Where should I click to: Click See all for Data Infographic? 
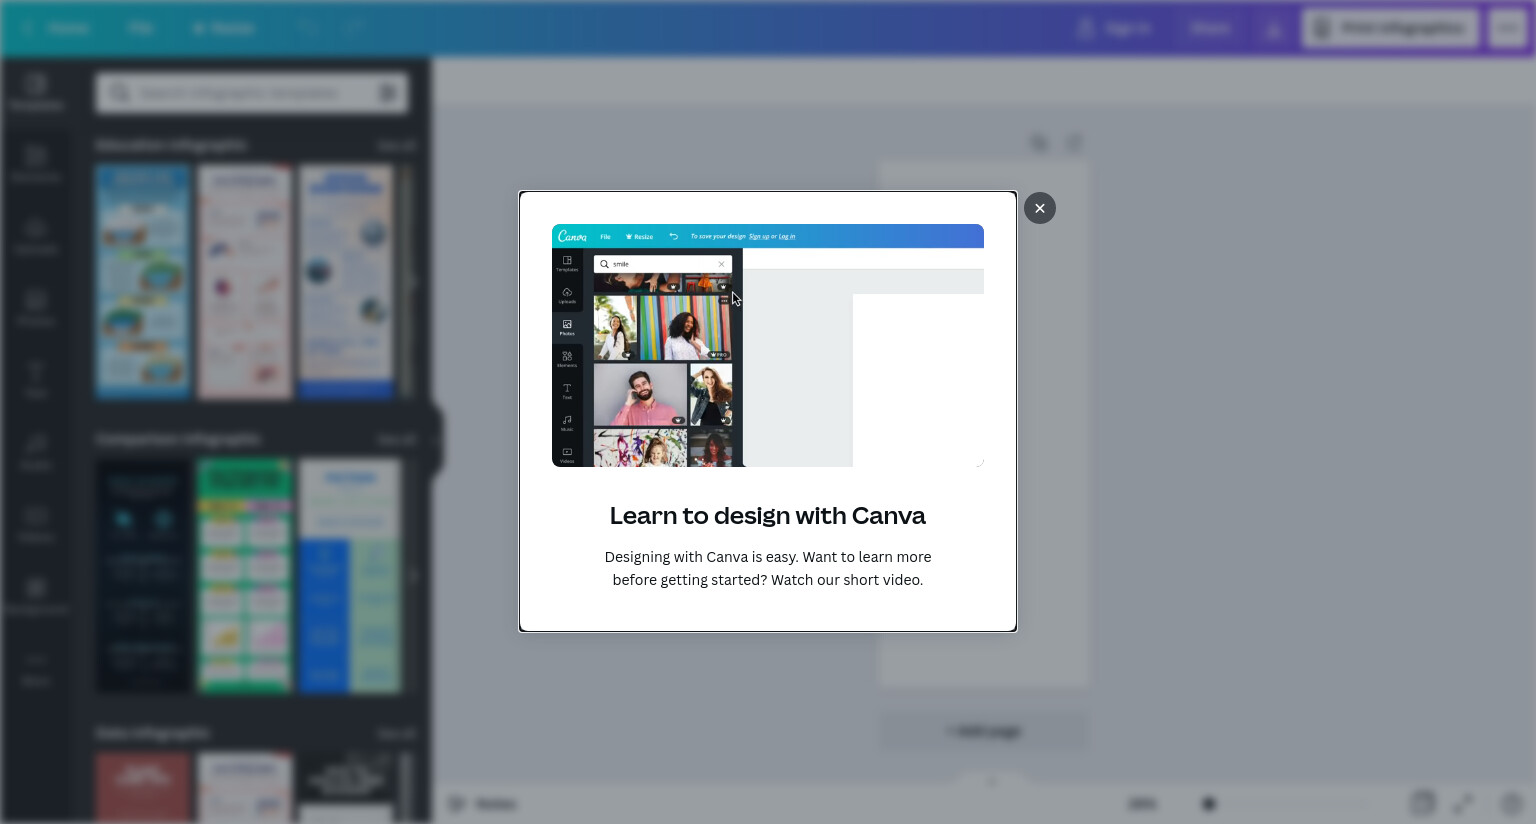(396, 733)
